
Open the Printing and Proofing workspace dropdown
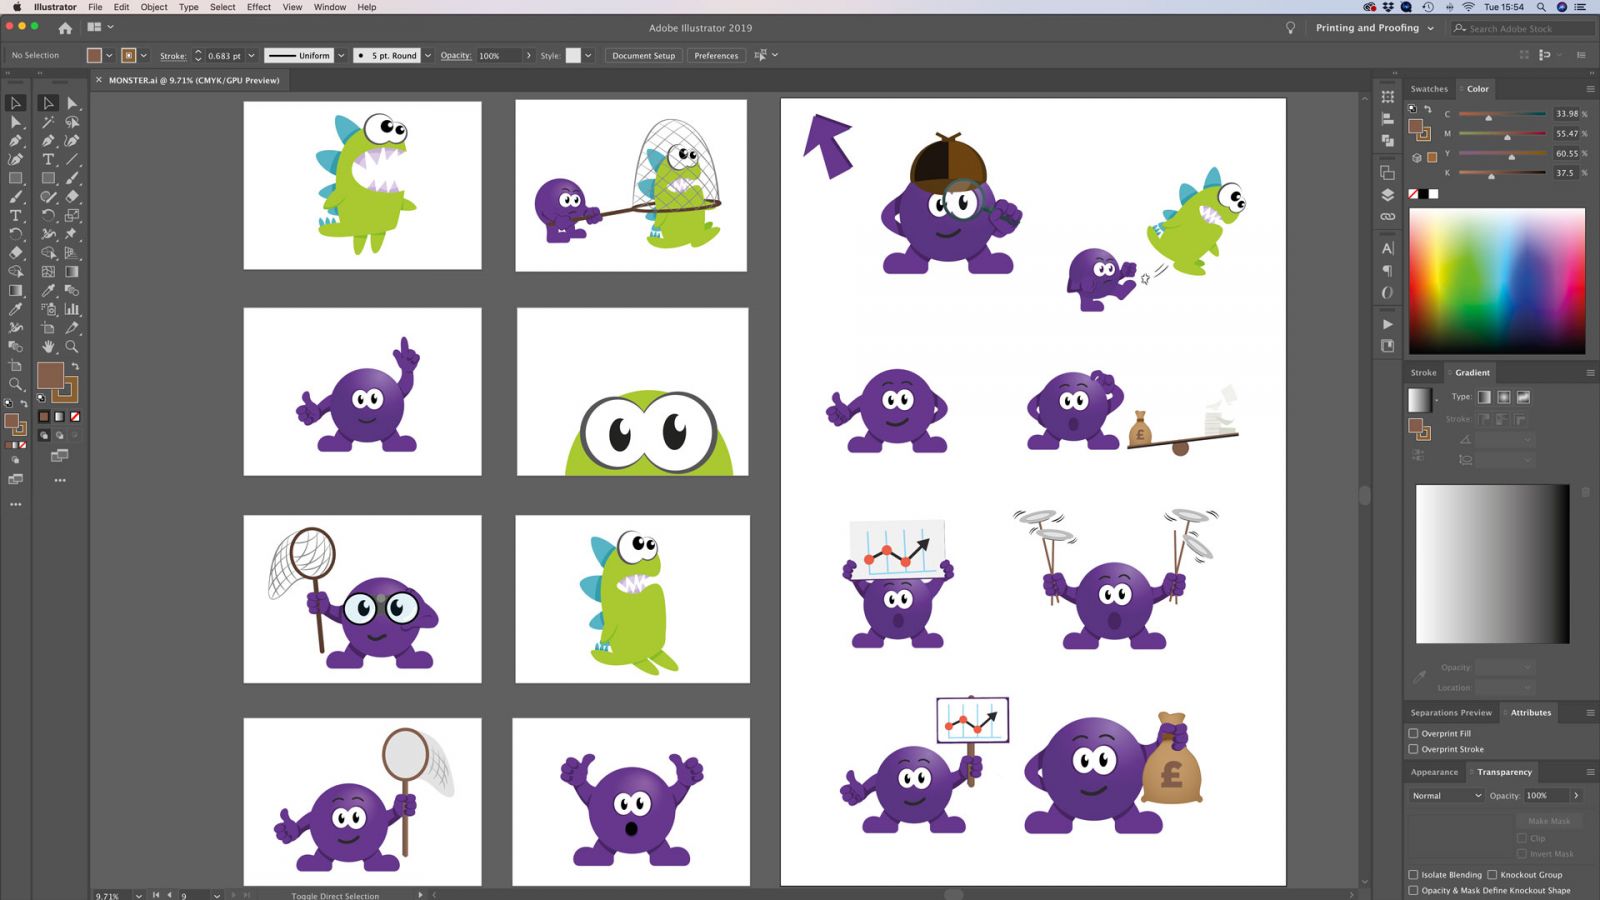[1374, 28]
